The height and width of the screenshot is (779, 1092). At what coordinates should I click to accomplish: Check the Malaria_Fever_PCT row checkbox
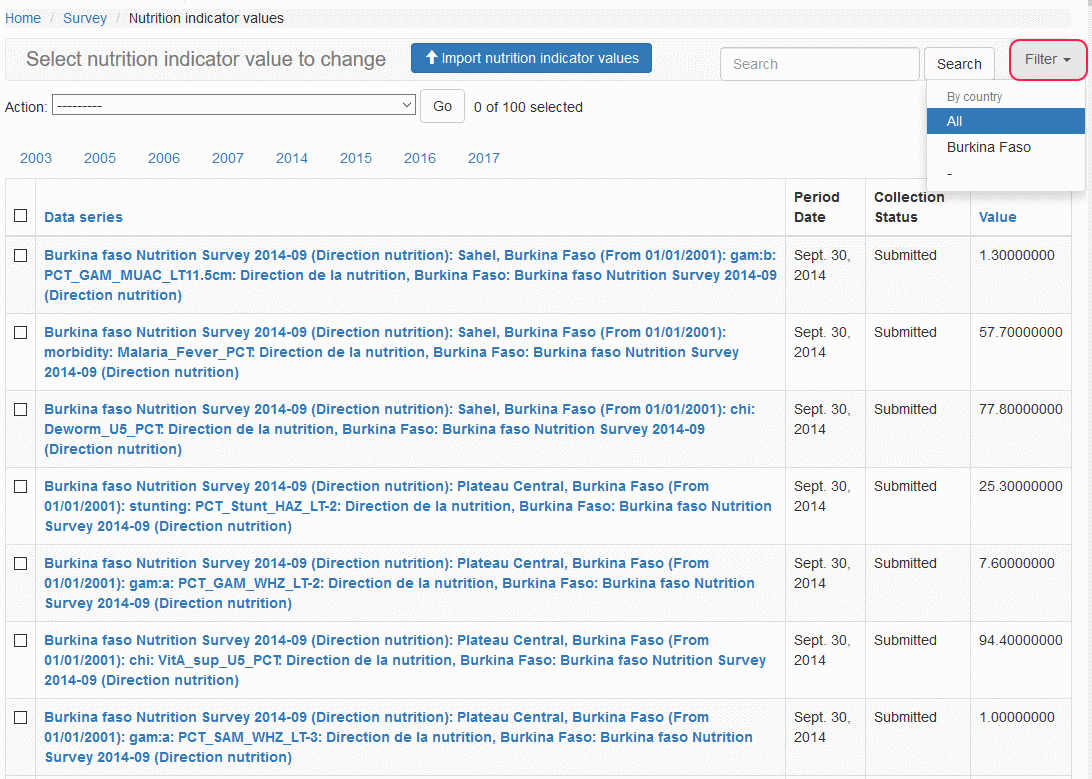20,332
